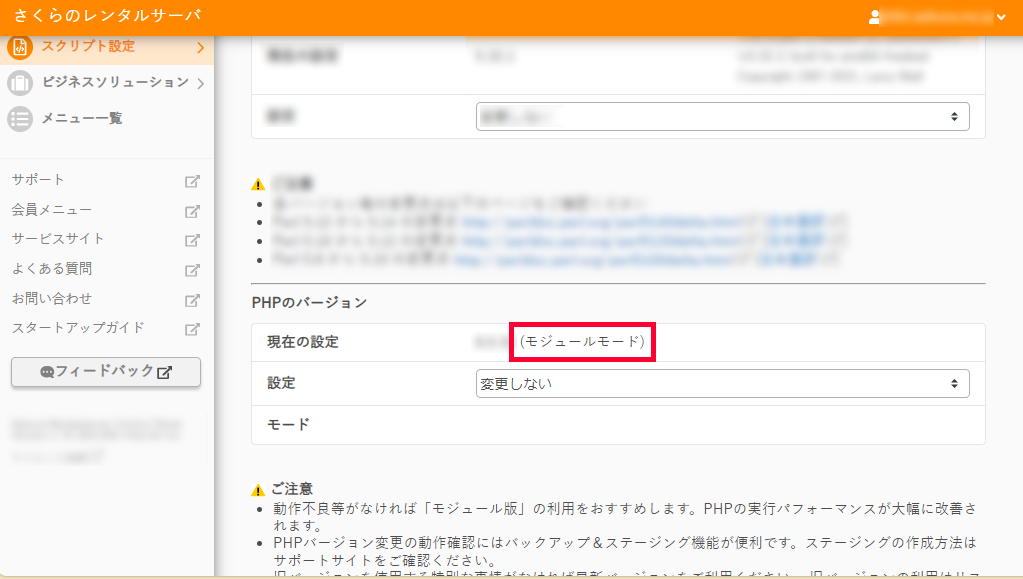
Task: Click the スクリプト設定 script file icon
Action: (x=20, y=47)
